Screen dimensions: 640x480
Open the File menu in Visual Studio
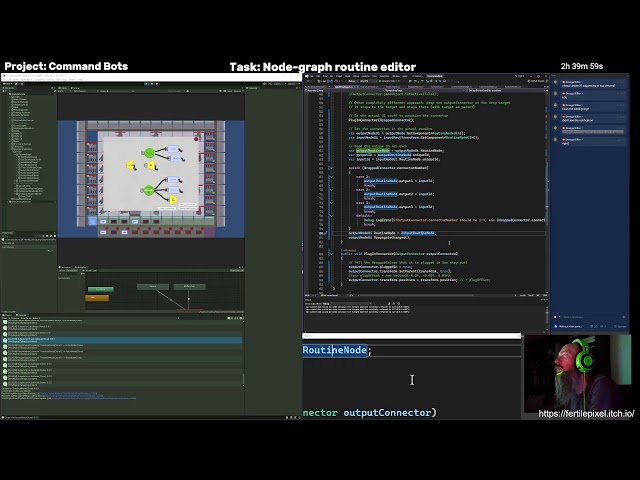pos(311,76)
